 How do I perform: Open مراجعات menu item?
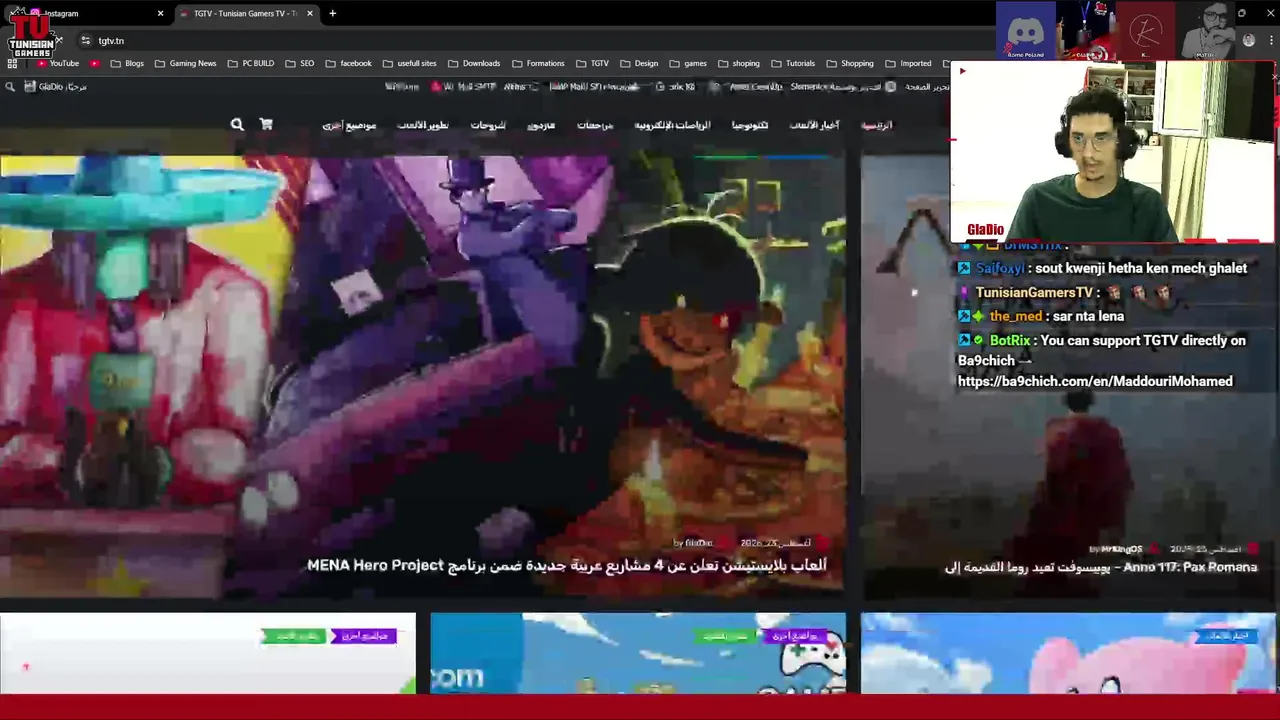595,125
